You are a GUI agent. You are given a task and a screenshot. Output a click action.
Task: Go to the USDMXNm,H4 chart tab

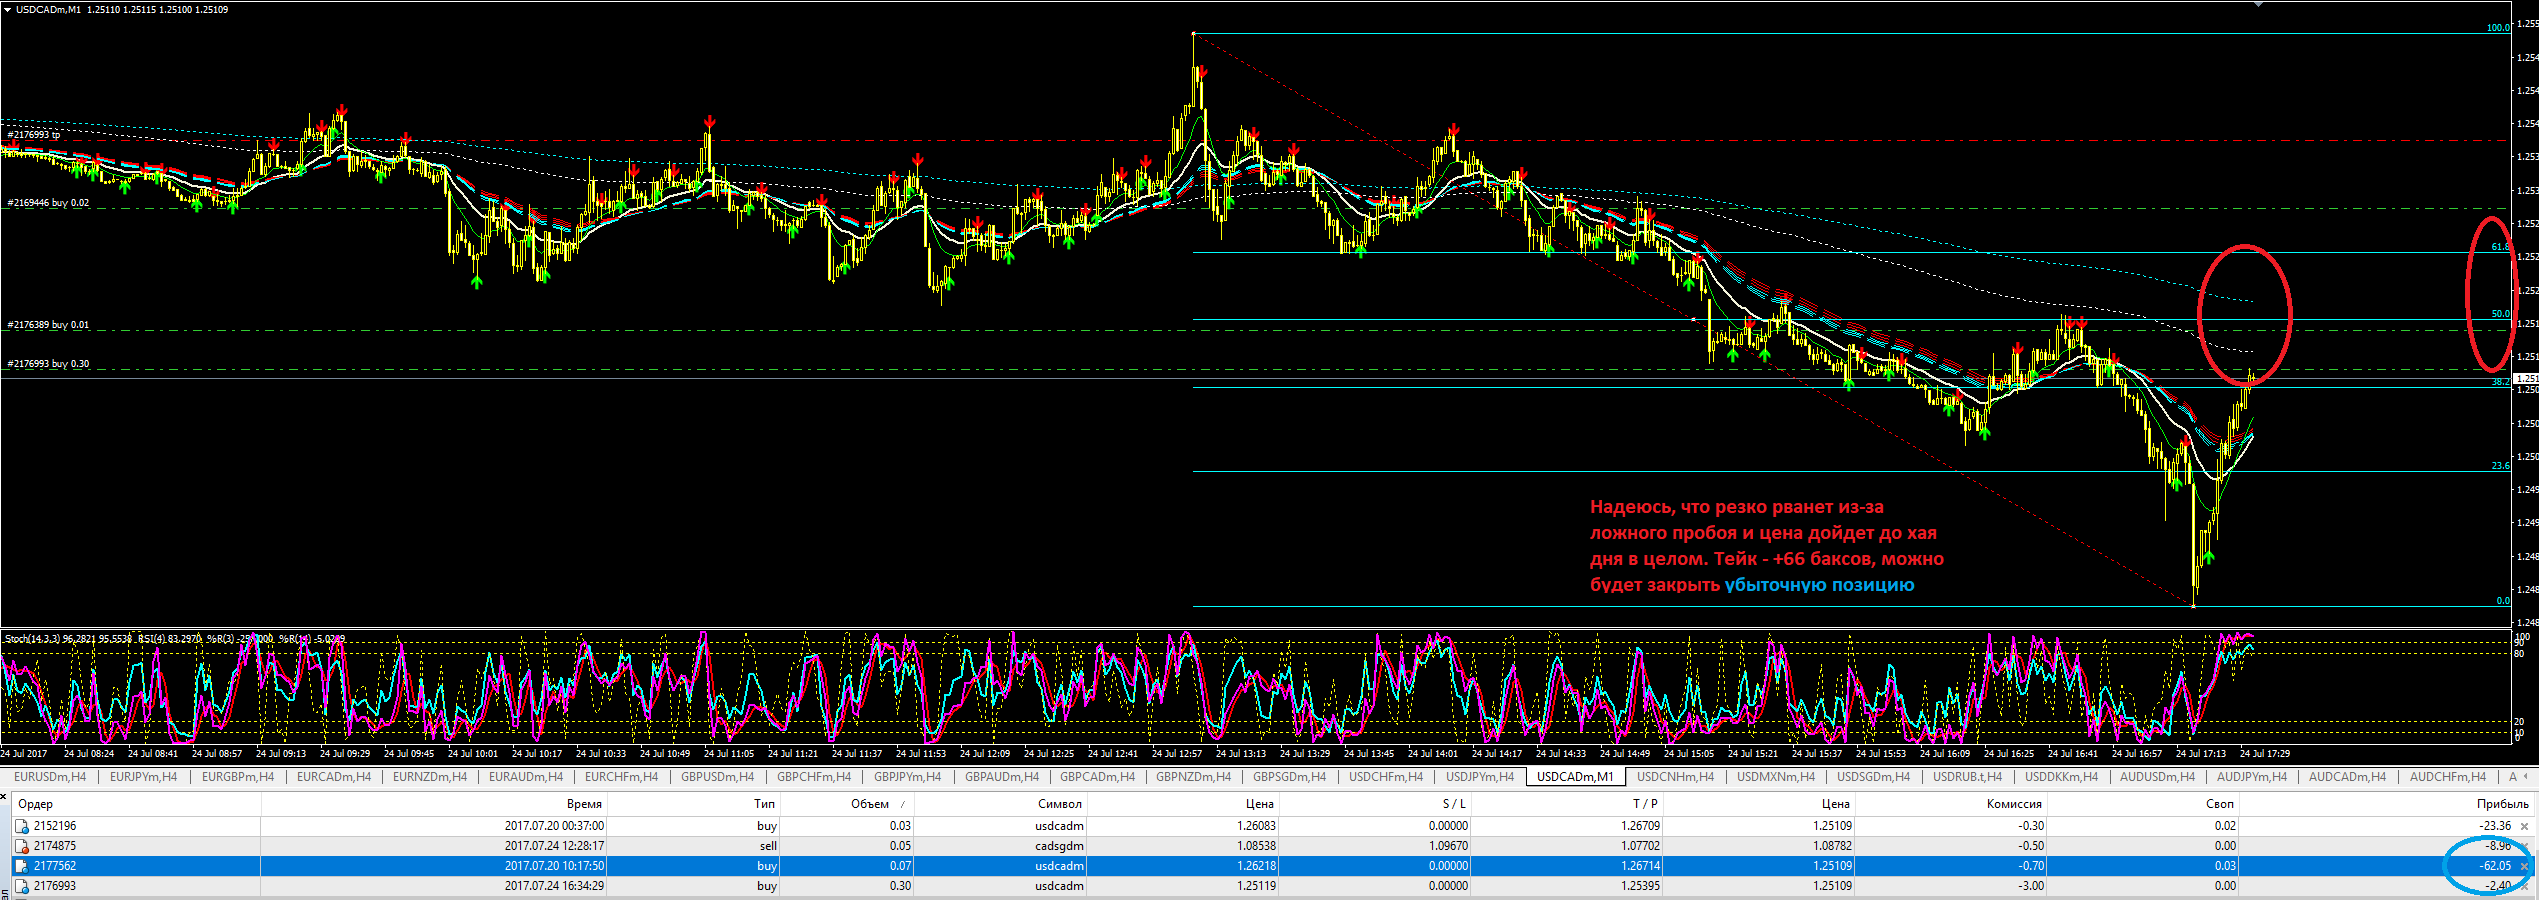pos(1776,777)
